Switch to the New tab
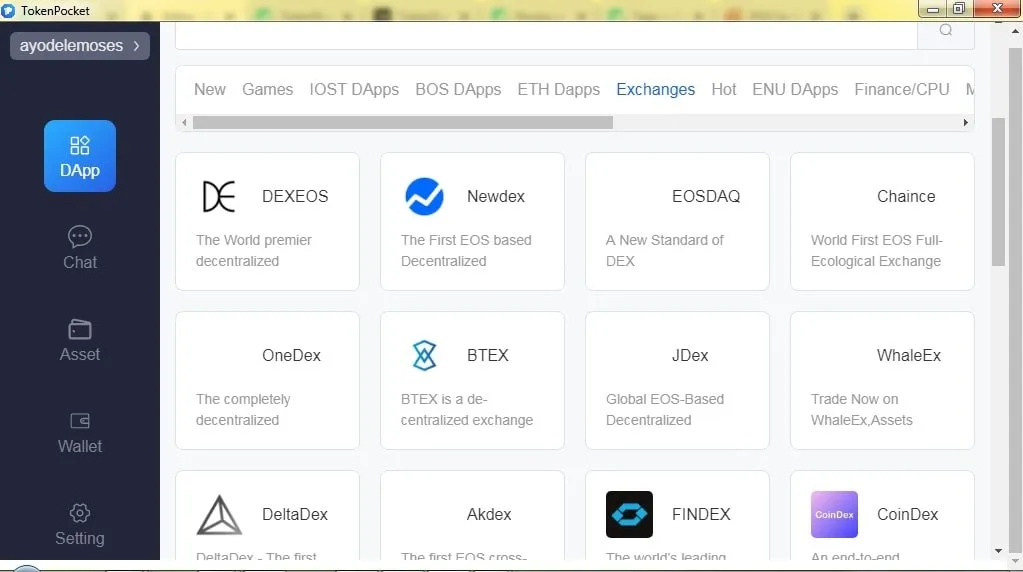Screen dimensions: 1023x572 209,89
